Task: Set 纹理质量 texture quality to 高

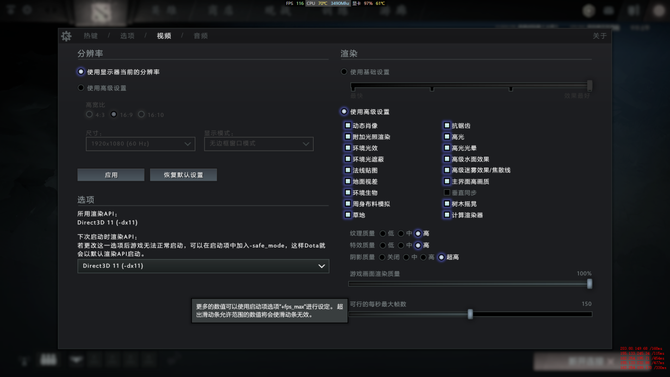Action: click(x=418, y=233)
